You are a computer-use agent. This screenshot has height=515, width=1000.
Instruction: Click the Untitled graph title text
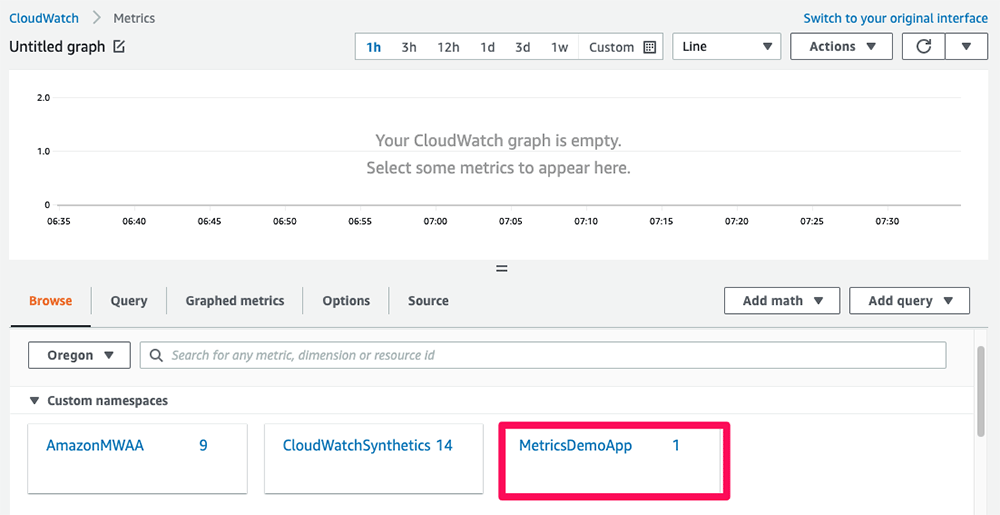point(57,47)
